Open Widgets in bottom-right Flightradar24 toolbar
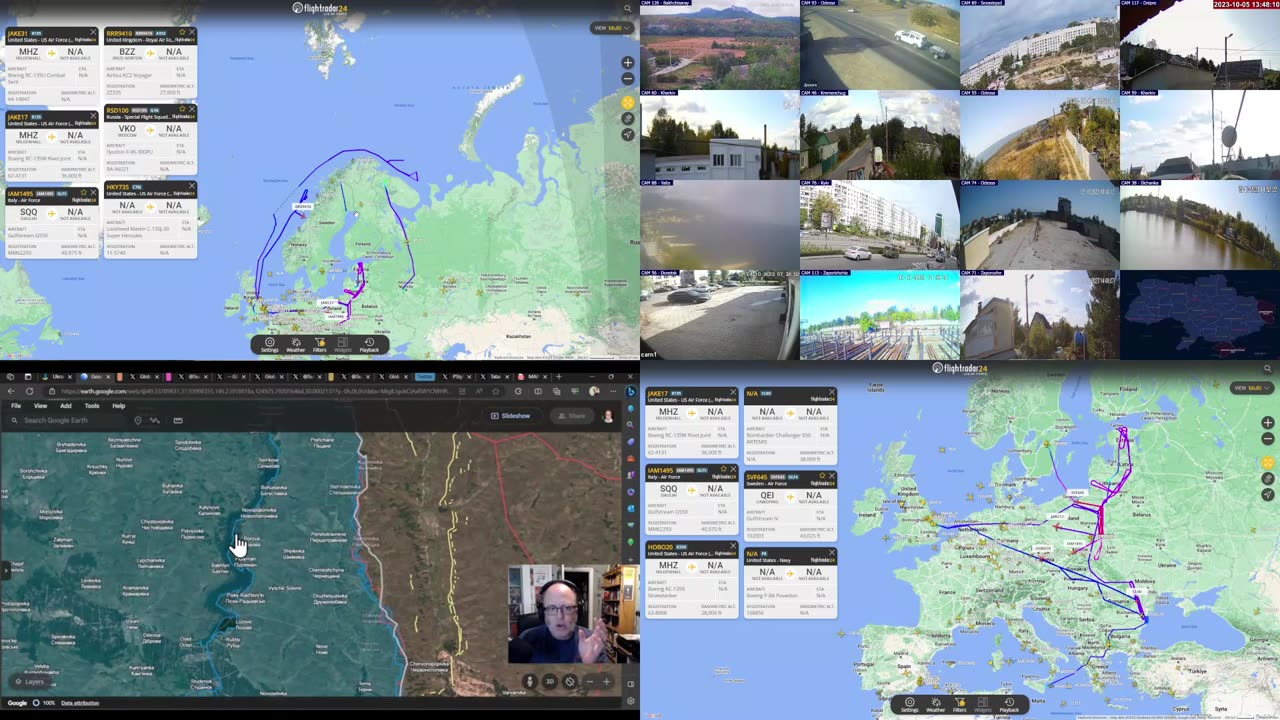The width and height of the screenshot is (1280, 720). click(x=983, y=704)
